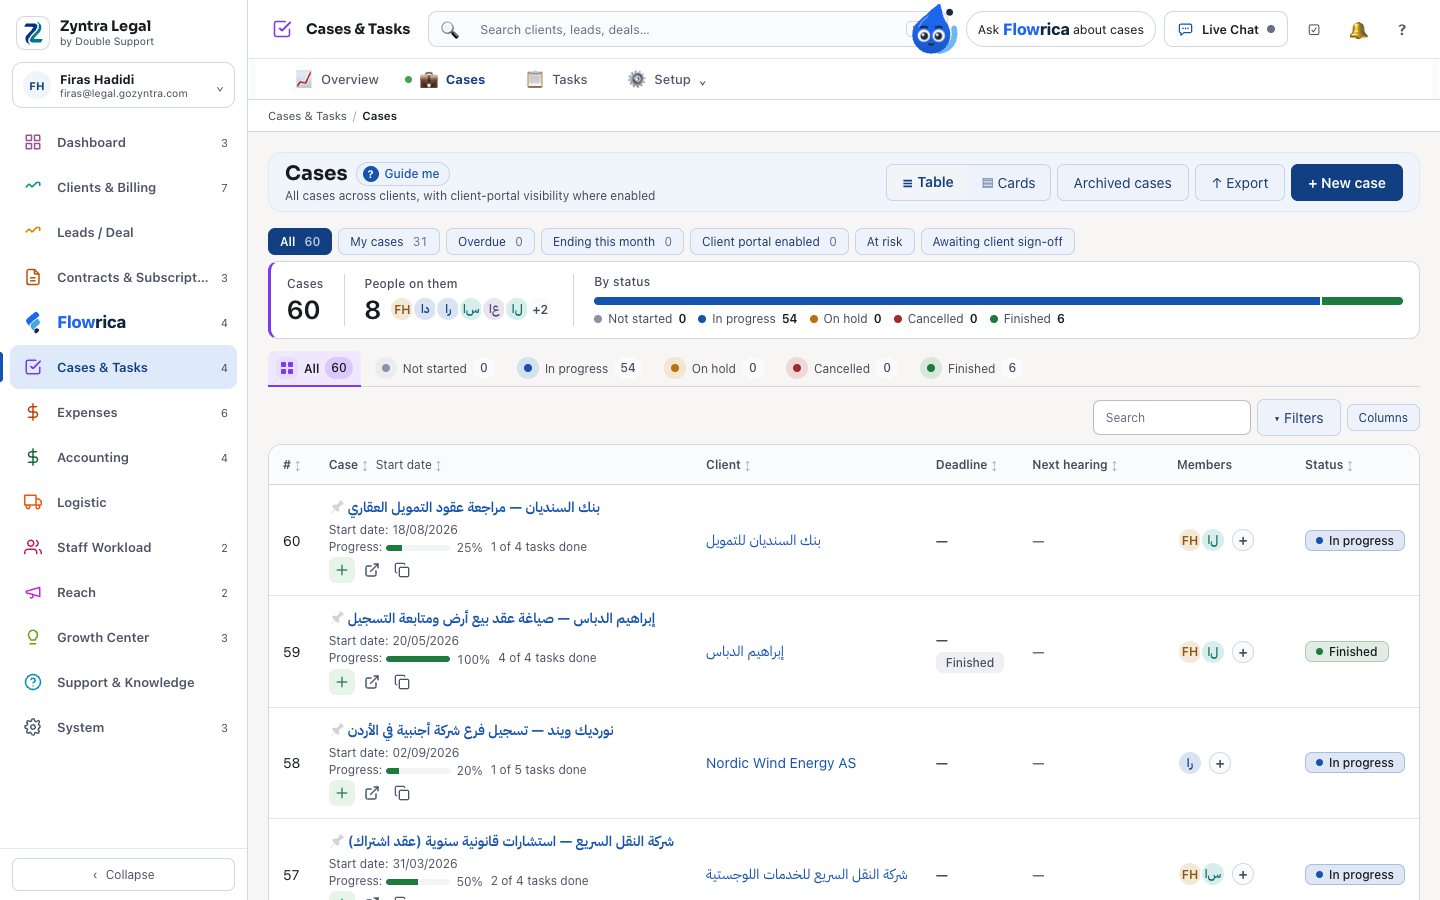
Task: Add member to case 60
Action: [1243, 540]
